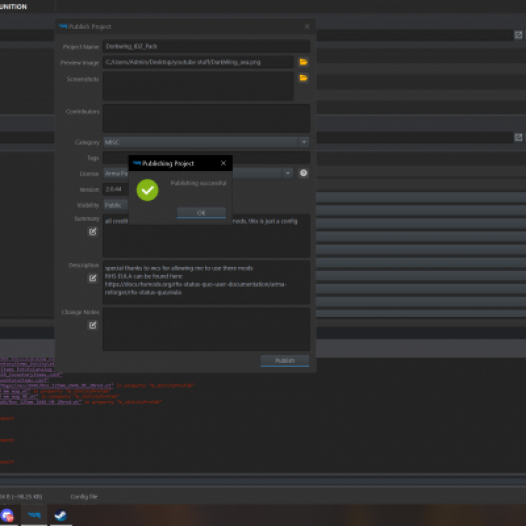Viewport: 526px width, 526px height.
Task: Click OK in Publishing Project dialog
Action: pyautogui.click(x=201, y=213)
